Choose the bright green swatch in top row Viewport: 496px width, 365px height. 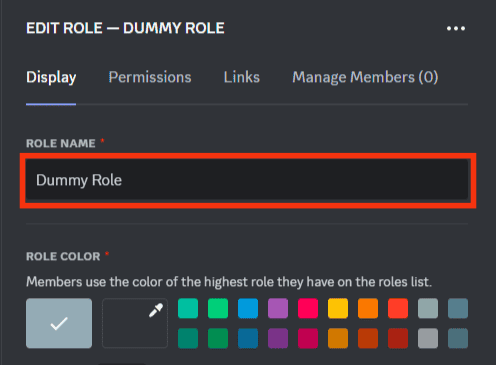218,308
